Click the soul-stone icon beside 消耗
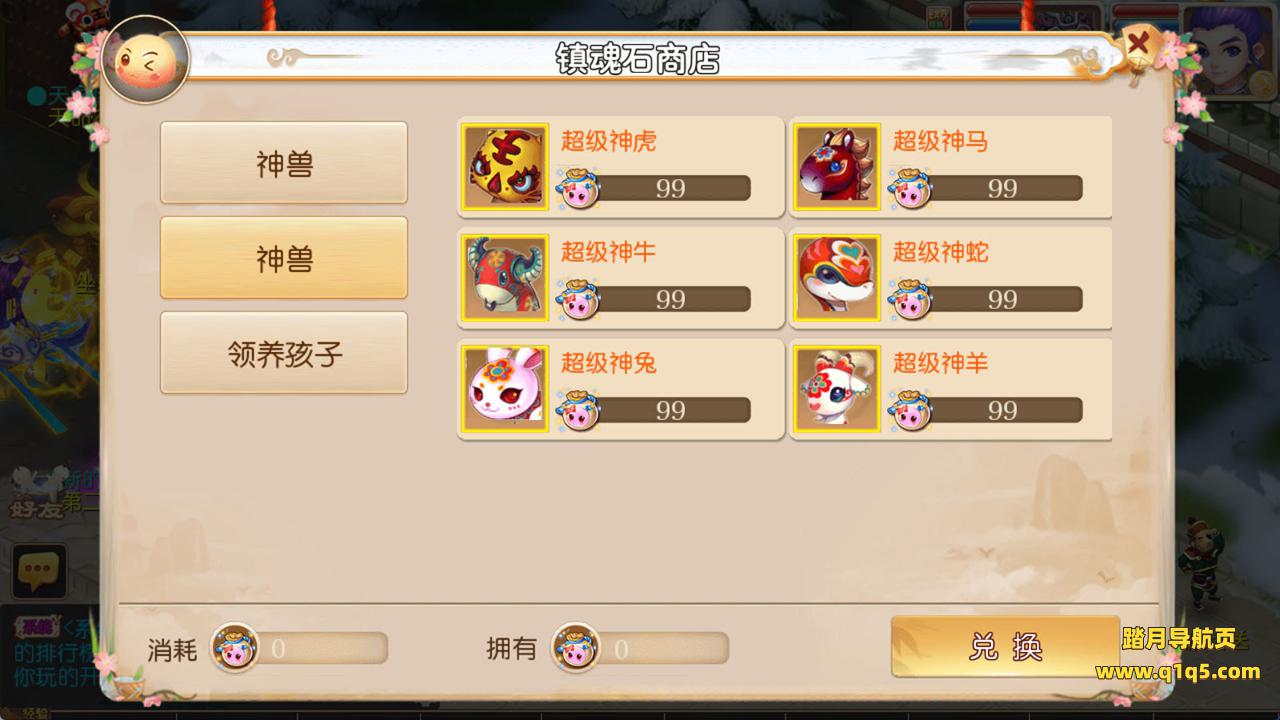The width and height of the screenshot is (1280, 720). click(234, 648)
